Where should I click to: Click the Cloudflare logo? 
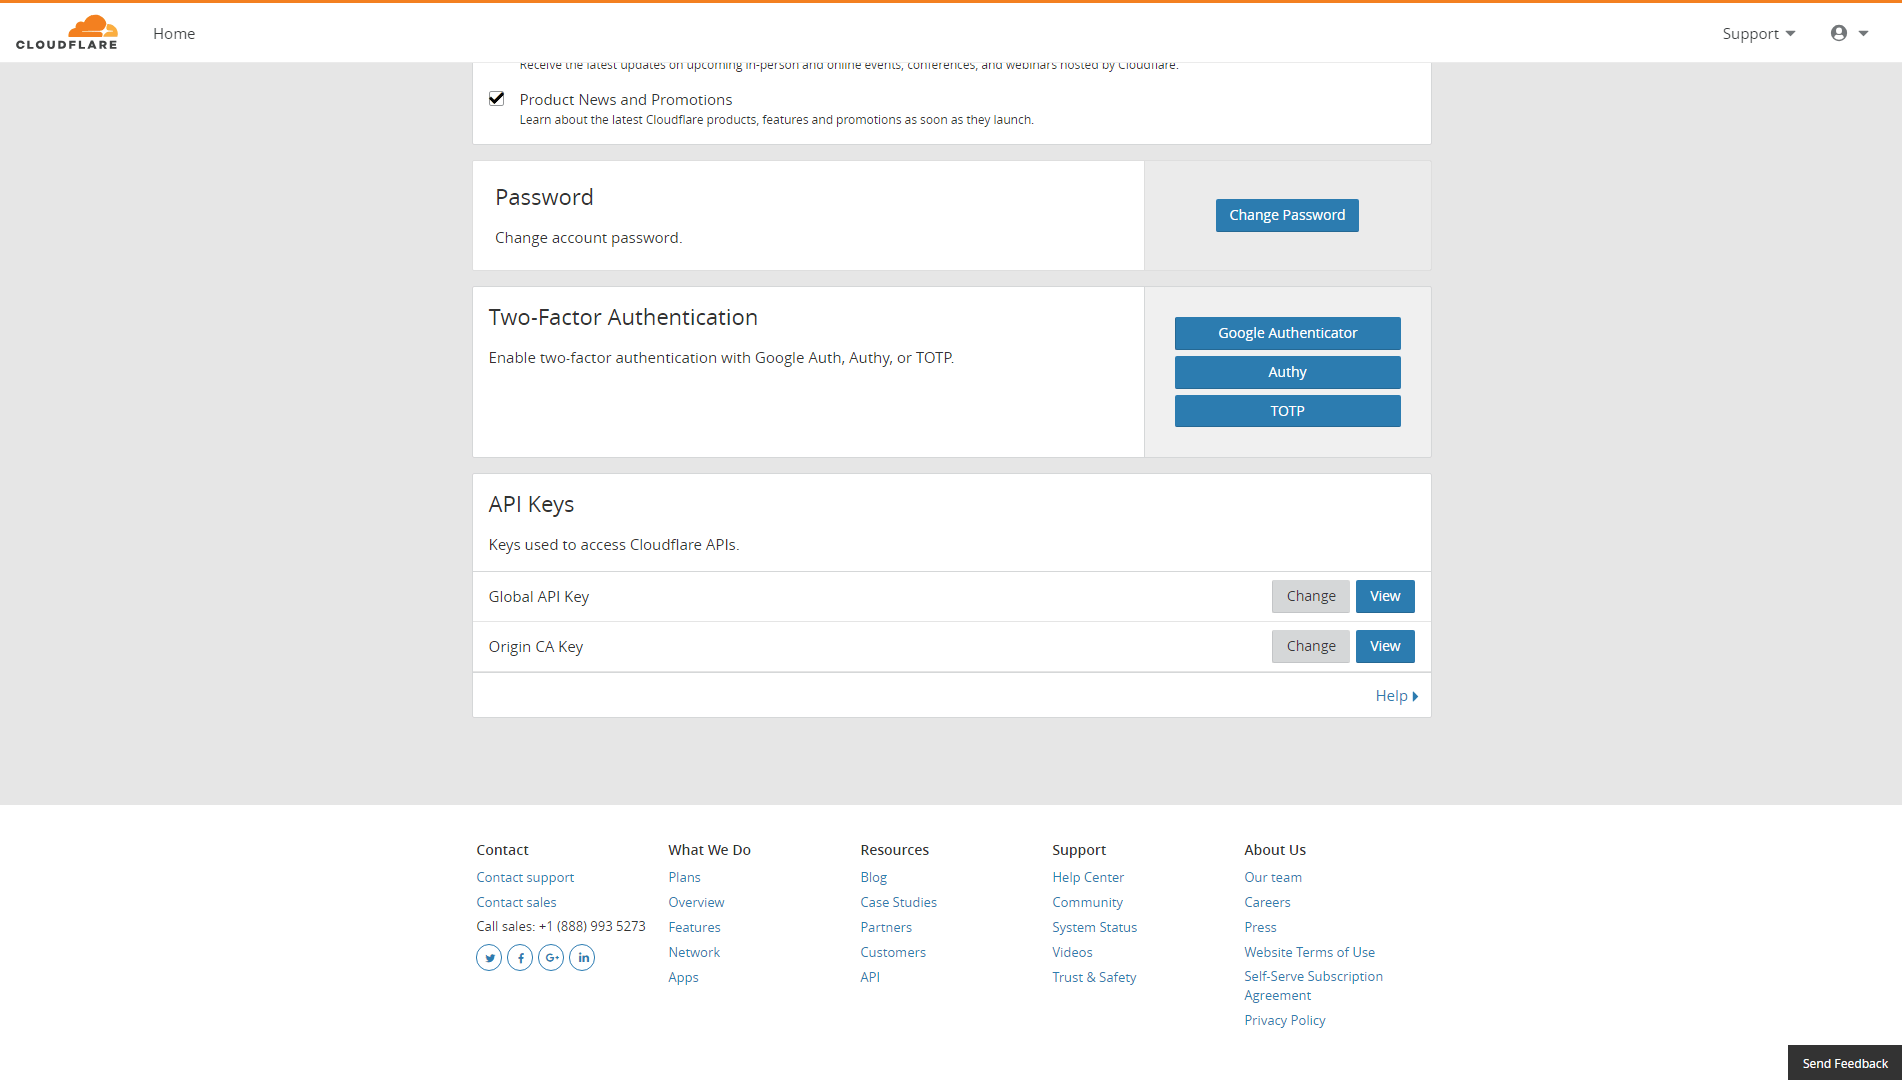(x=67, y=33)
